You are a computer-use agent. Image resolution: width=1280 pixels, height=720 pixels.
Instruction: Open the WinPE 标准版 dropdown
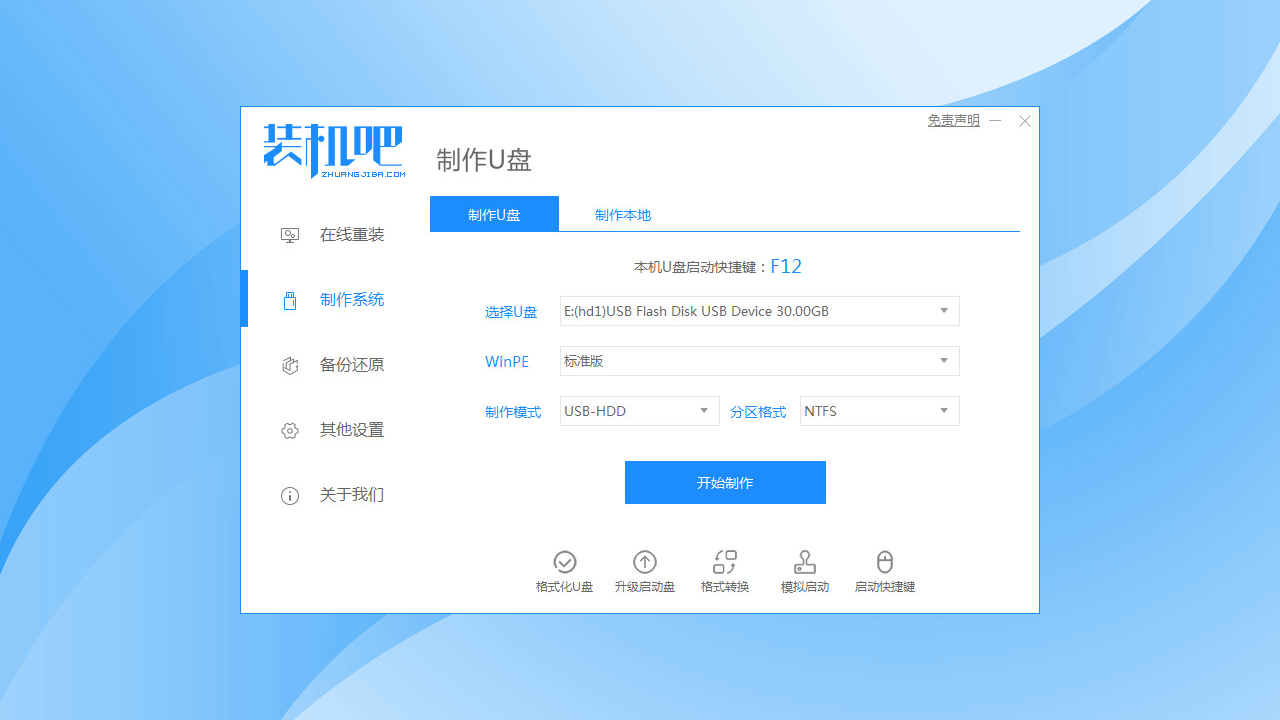943,361
